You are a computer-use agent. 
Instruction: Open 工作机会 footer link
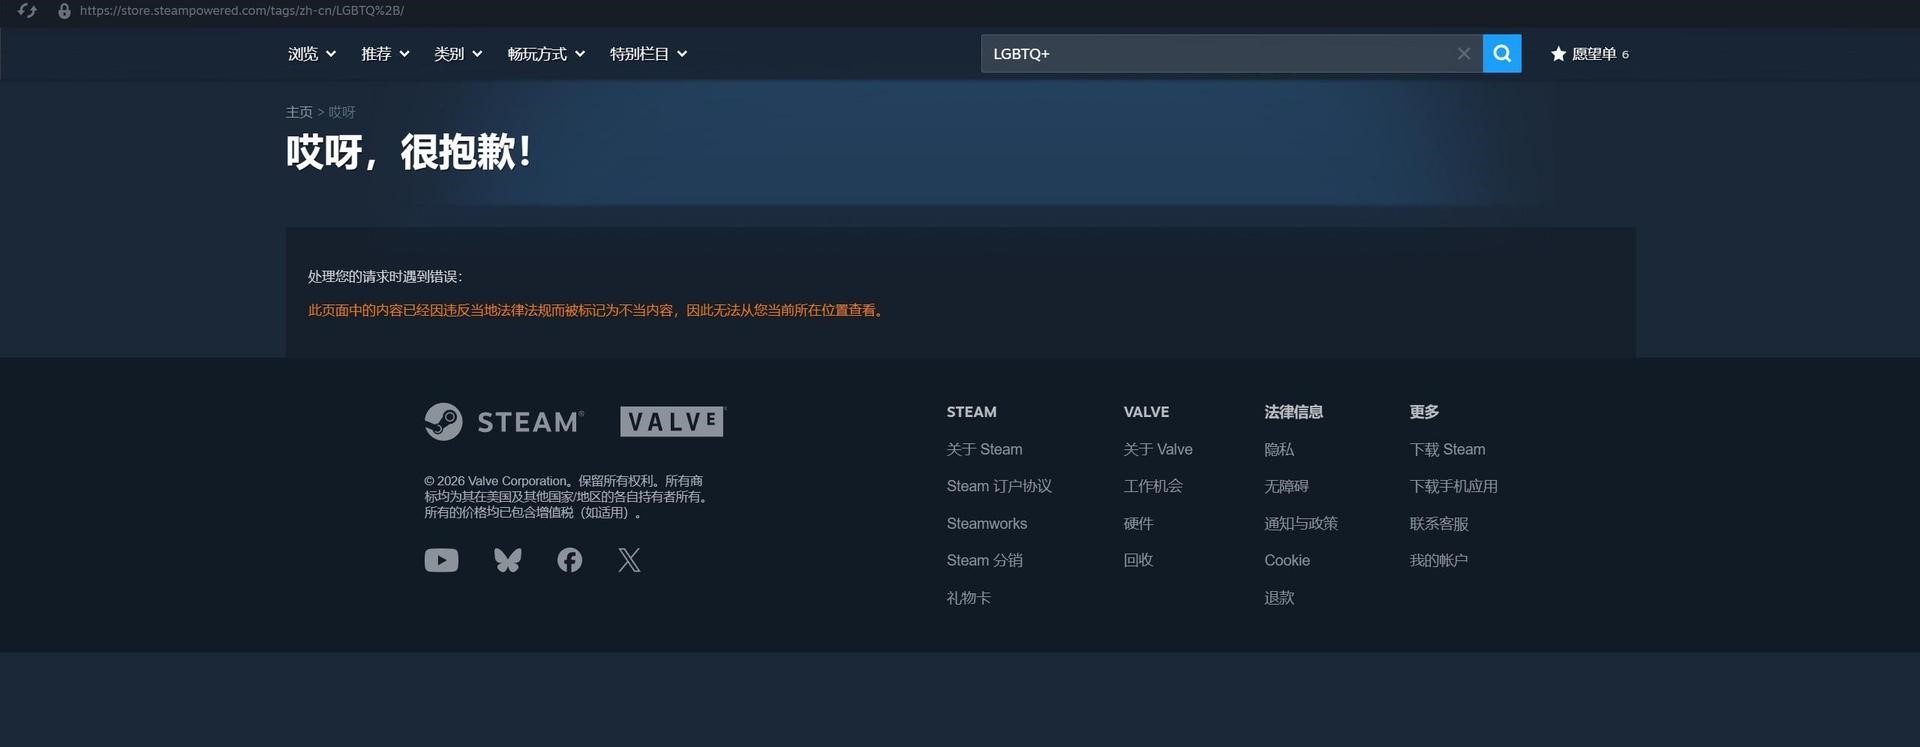click(1153, 487)
